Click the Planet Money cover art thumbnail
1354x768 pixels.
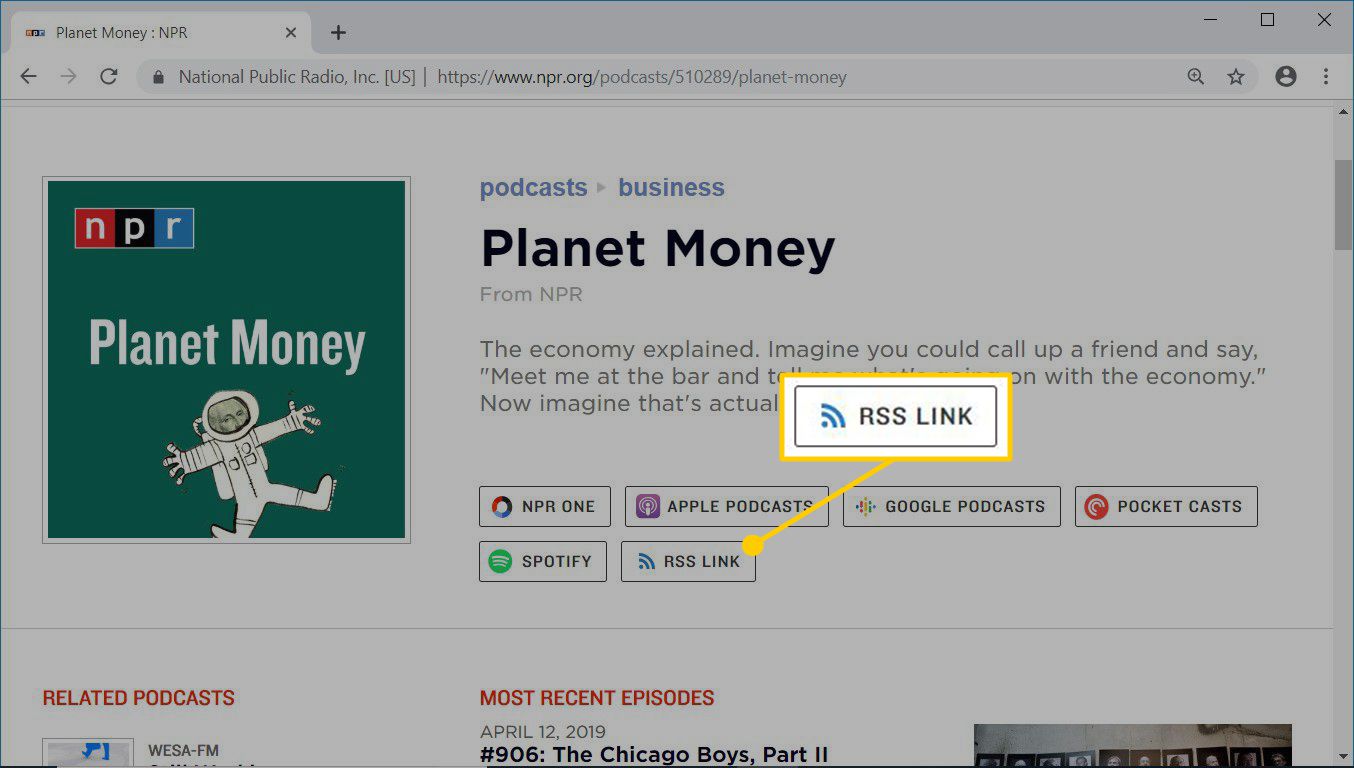coord(226,360)
